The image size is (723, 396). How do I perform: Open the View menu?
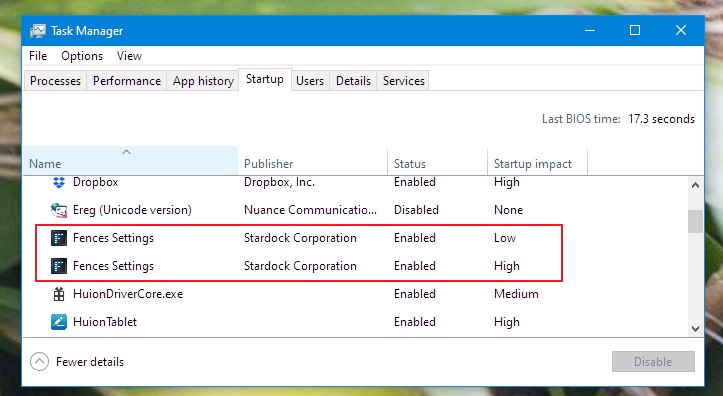129,56
